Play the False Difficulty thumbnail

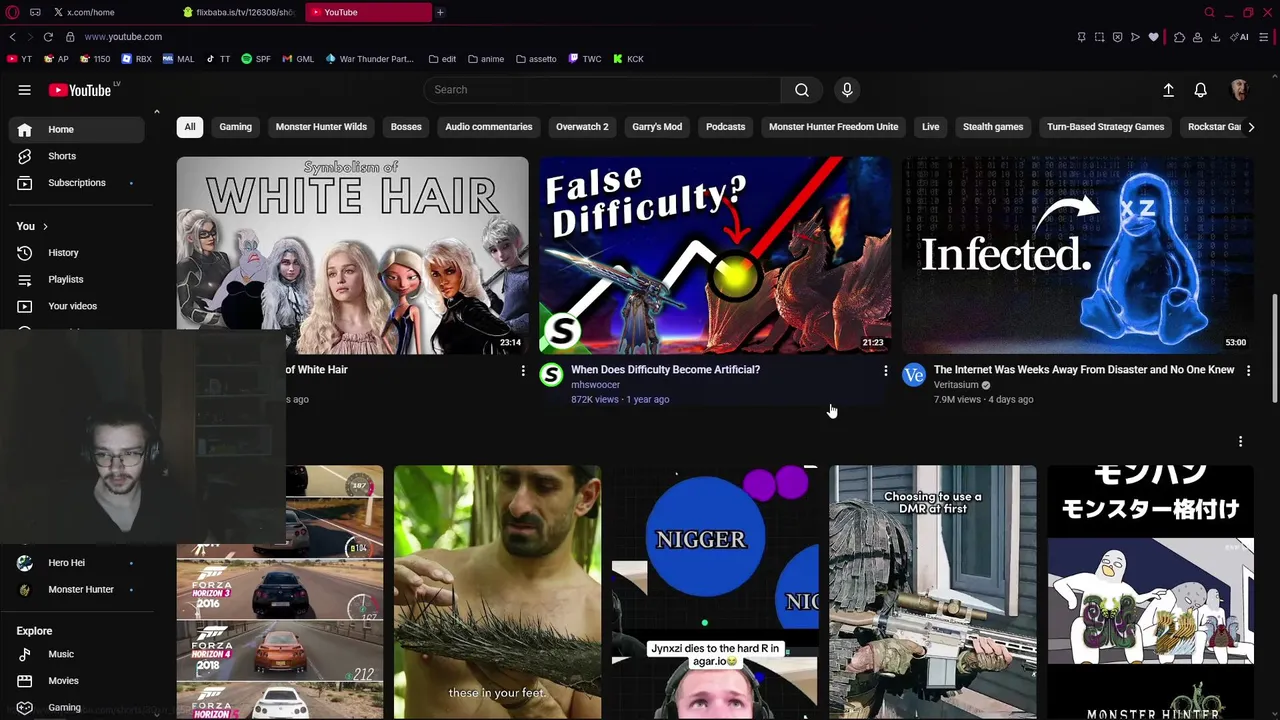(715, 255)
